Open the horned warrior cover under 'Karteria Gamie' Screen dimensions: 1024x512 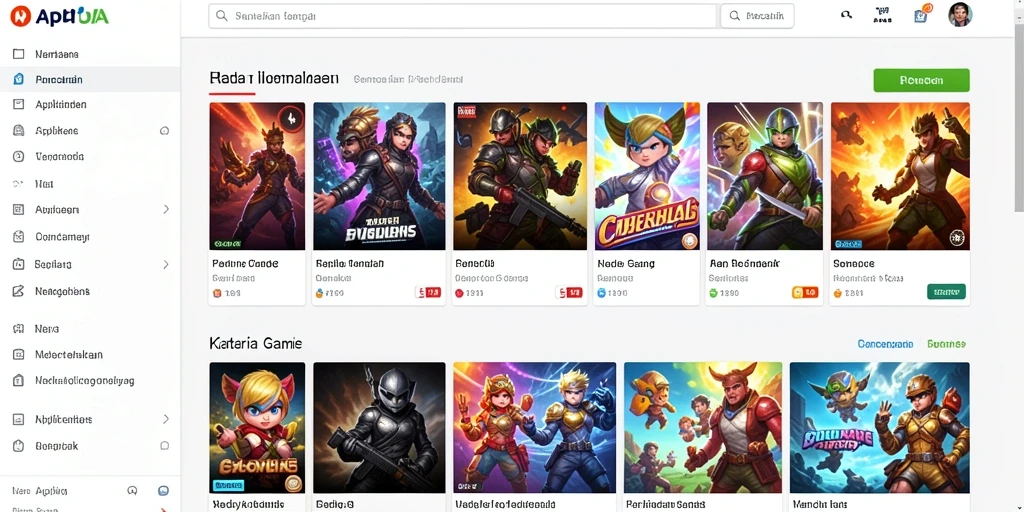point(703,428)
